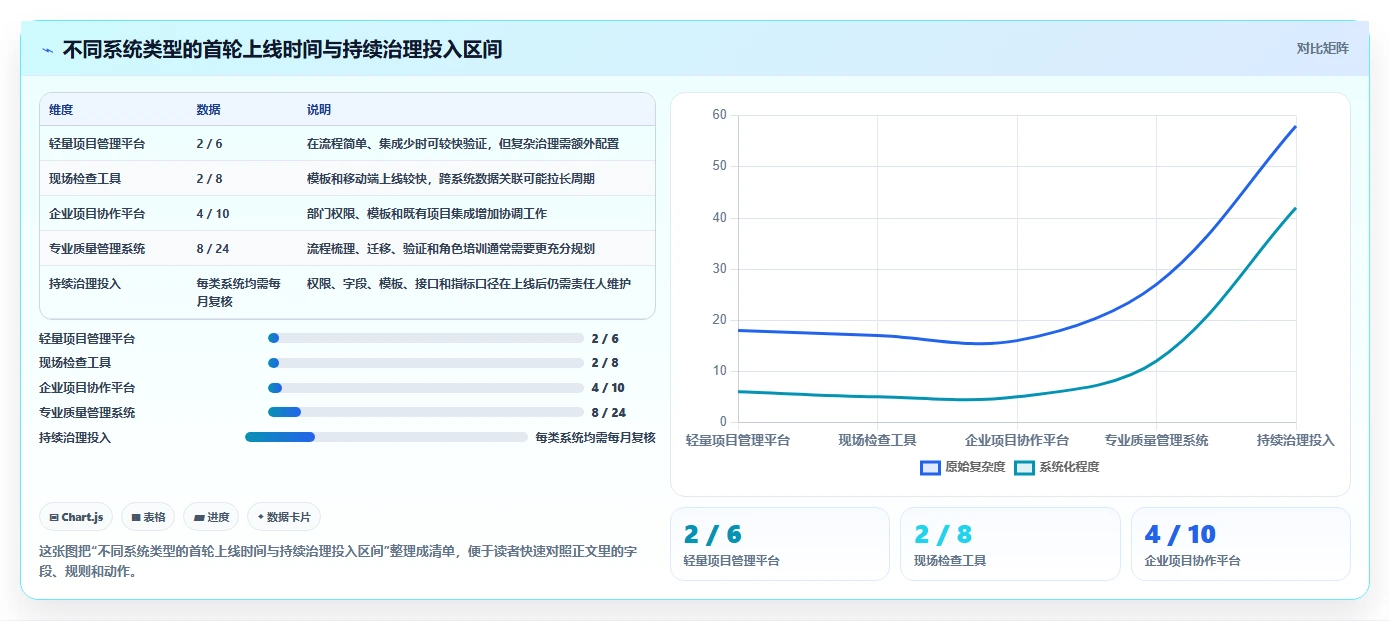
Task: Click the 轻量项目管理平台 progress bar
Action: click(426, 339)
